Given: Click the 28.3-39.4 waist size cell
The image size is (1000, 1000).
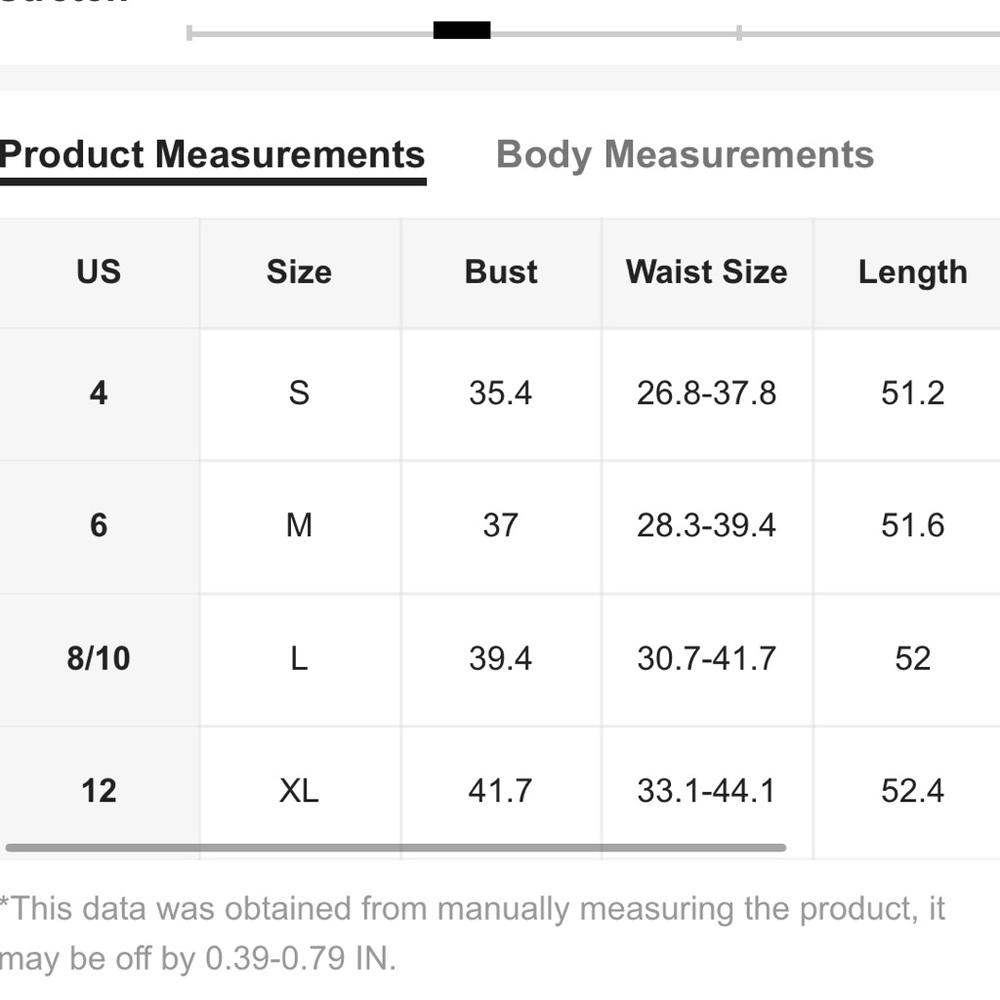Looking at the screenshot, I should click(707, 527).
